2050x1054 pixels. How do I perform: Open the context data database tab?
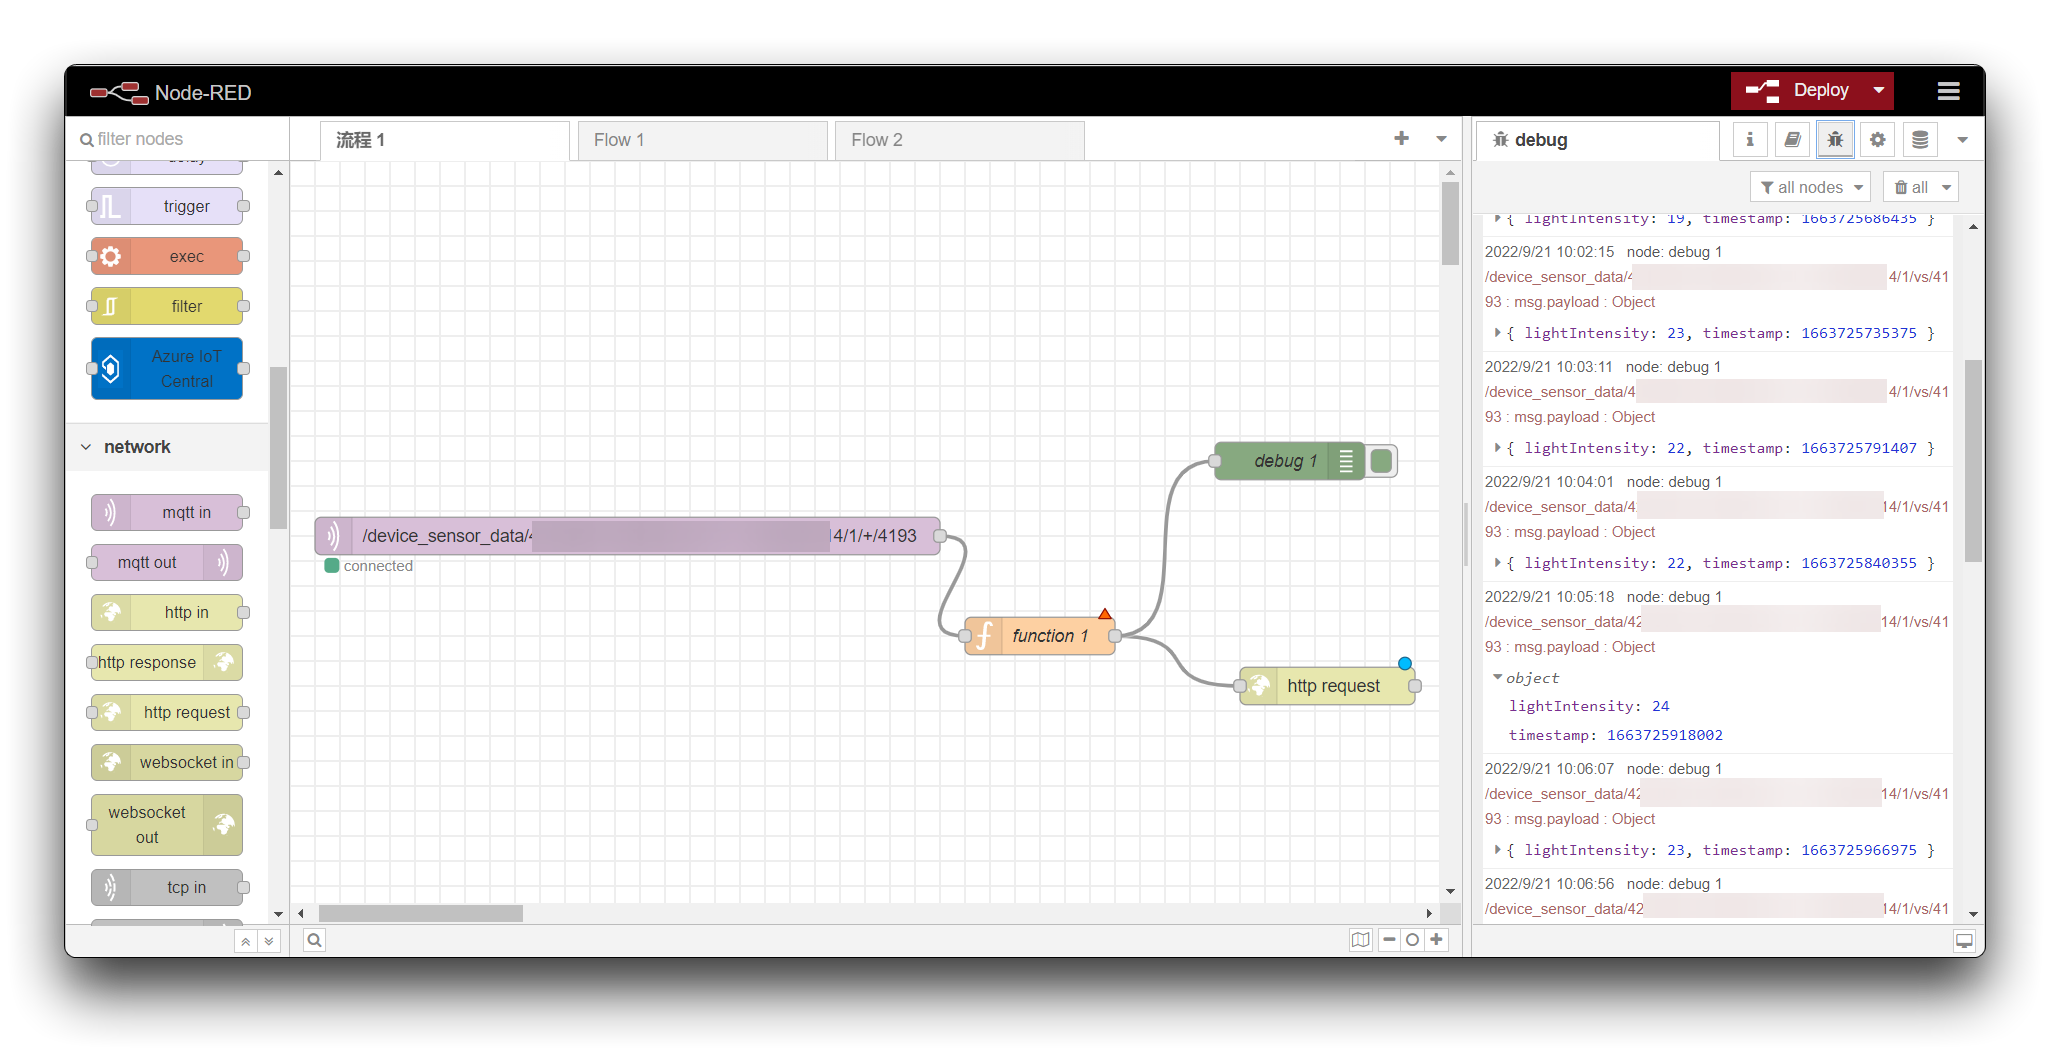tap(1920, 140)
